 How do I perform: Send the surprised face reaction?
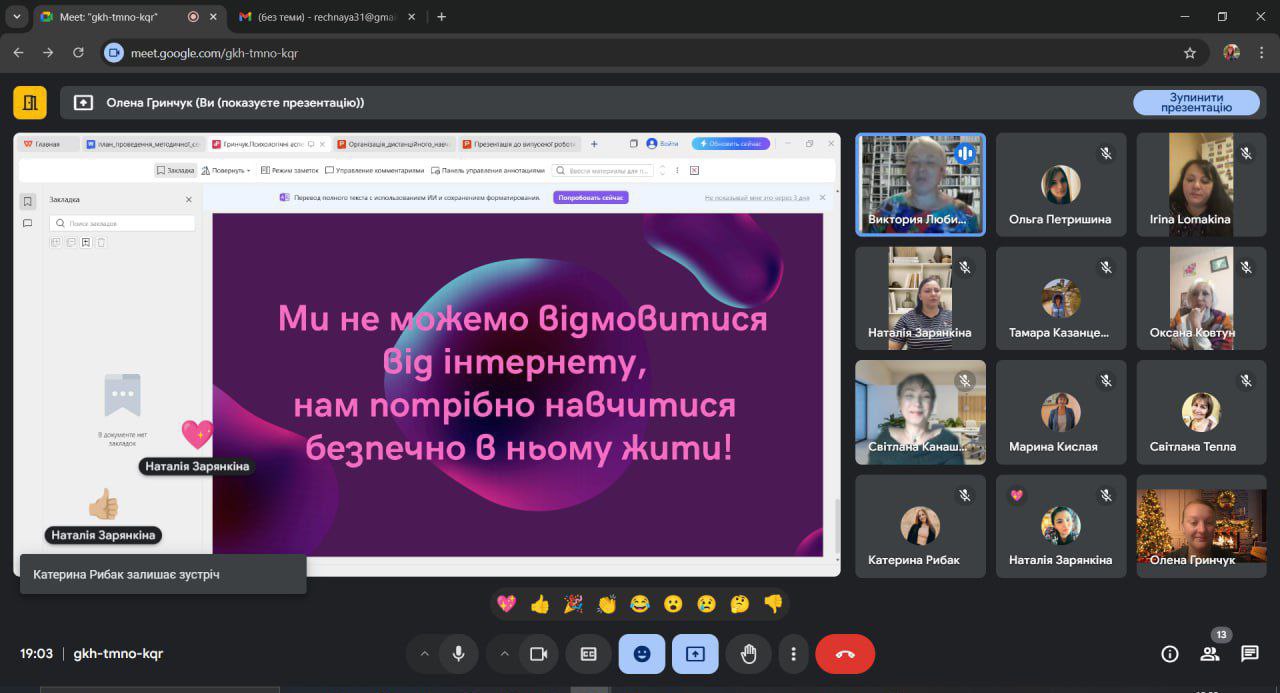coord(673,604)
